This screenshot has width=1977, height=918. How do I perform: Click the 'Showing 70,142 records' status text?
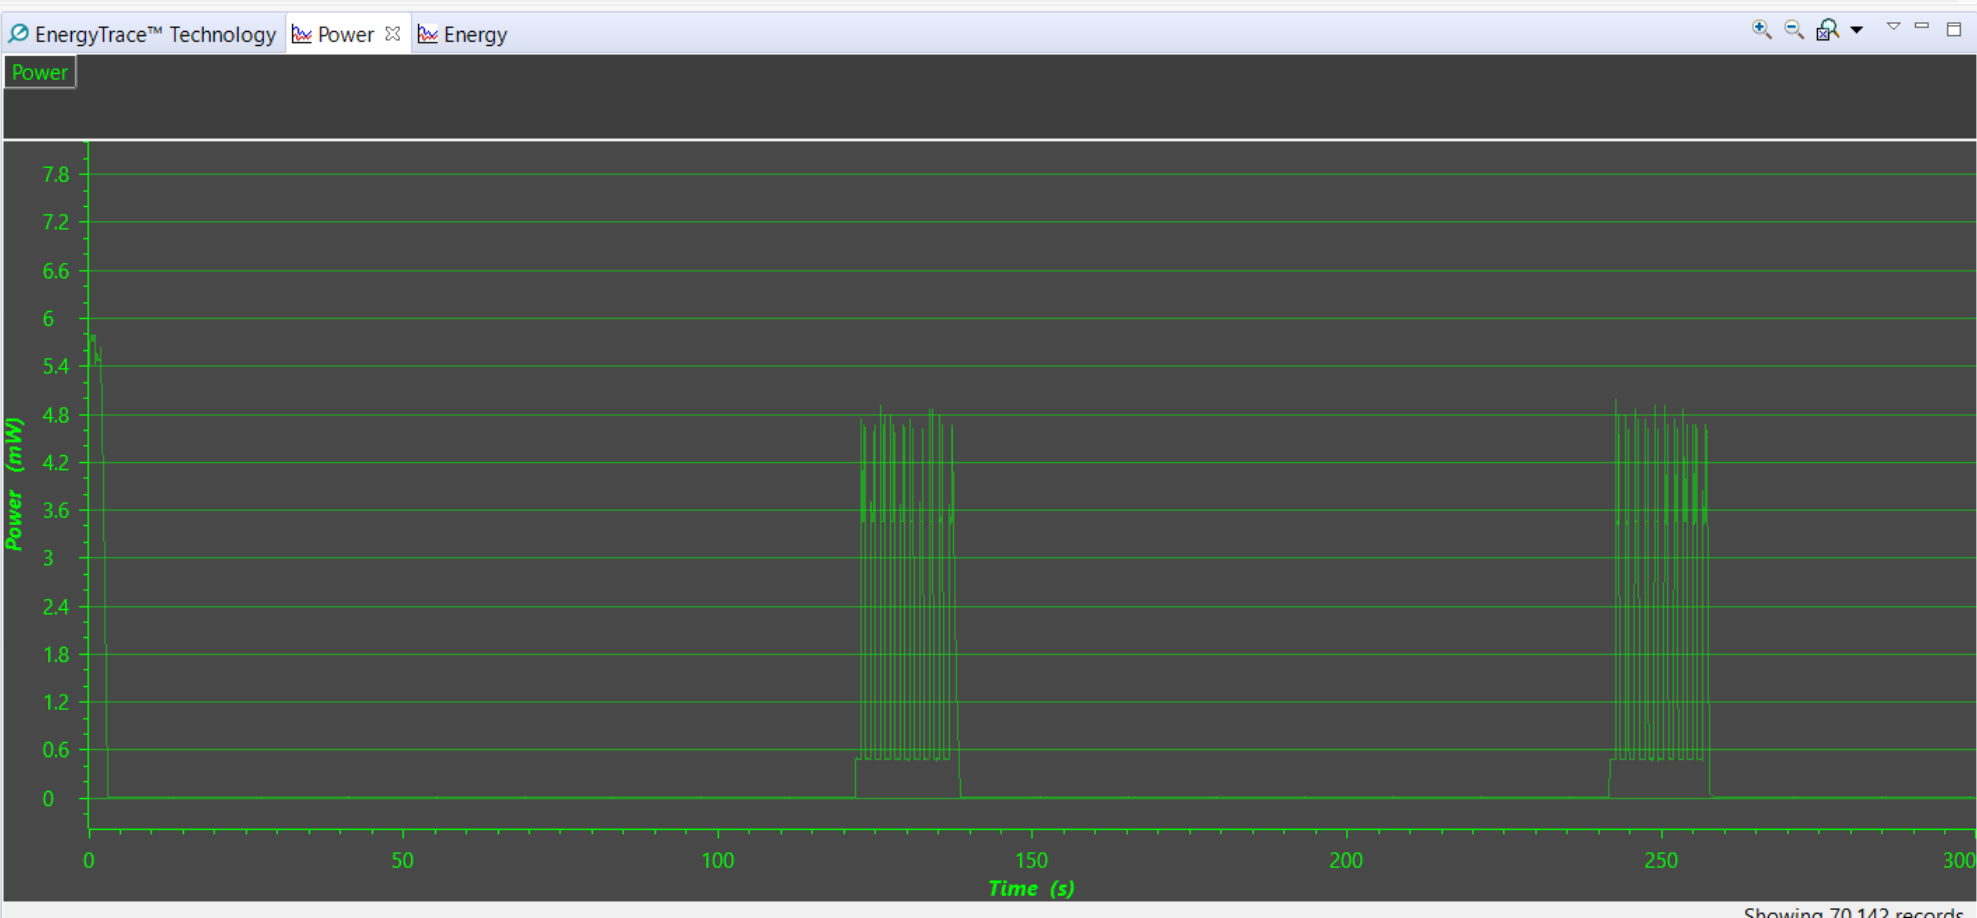tap(1854, 912)
